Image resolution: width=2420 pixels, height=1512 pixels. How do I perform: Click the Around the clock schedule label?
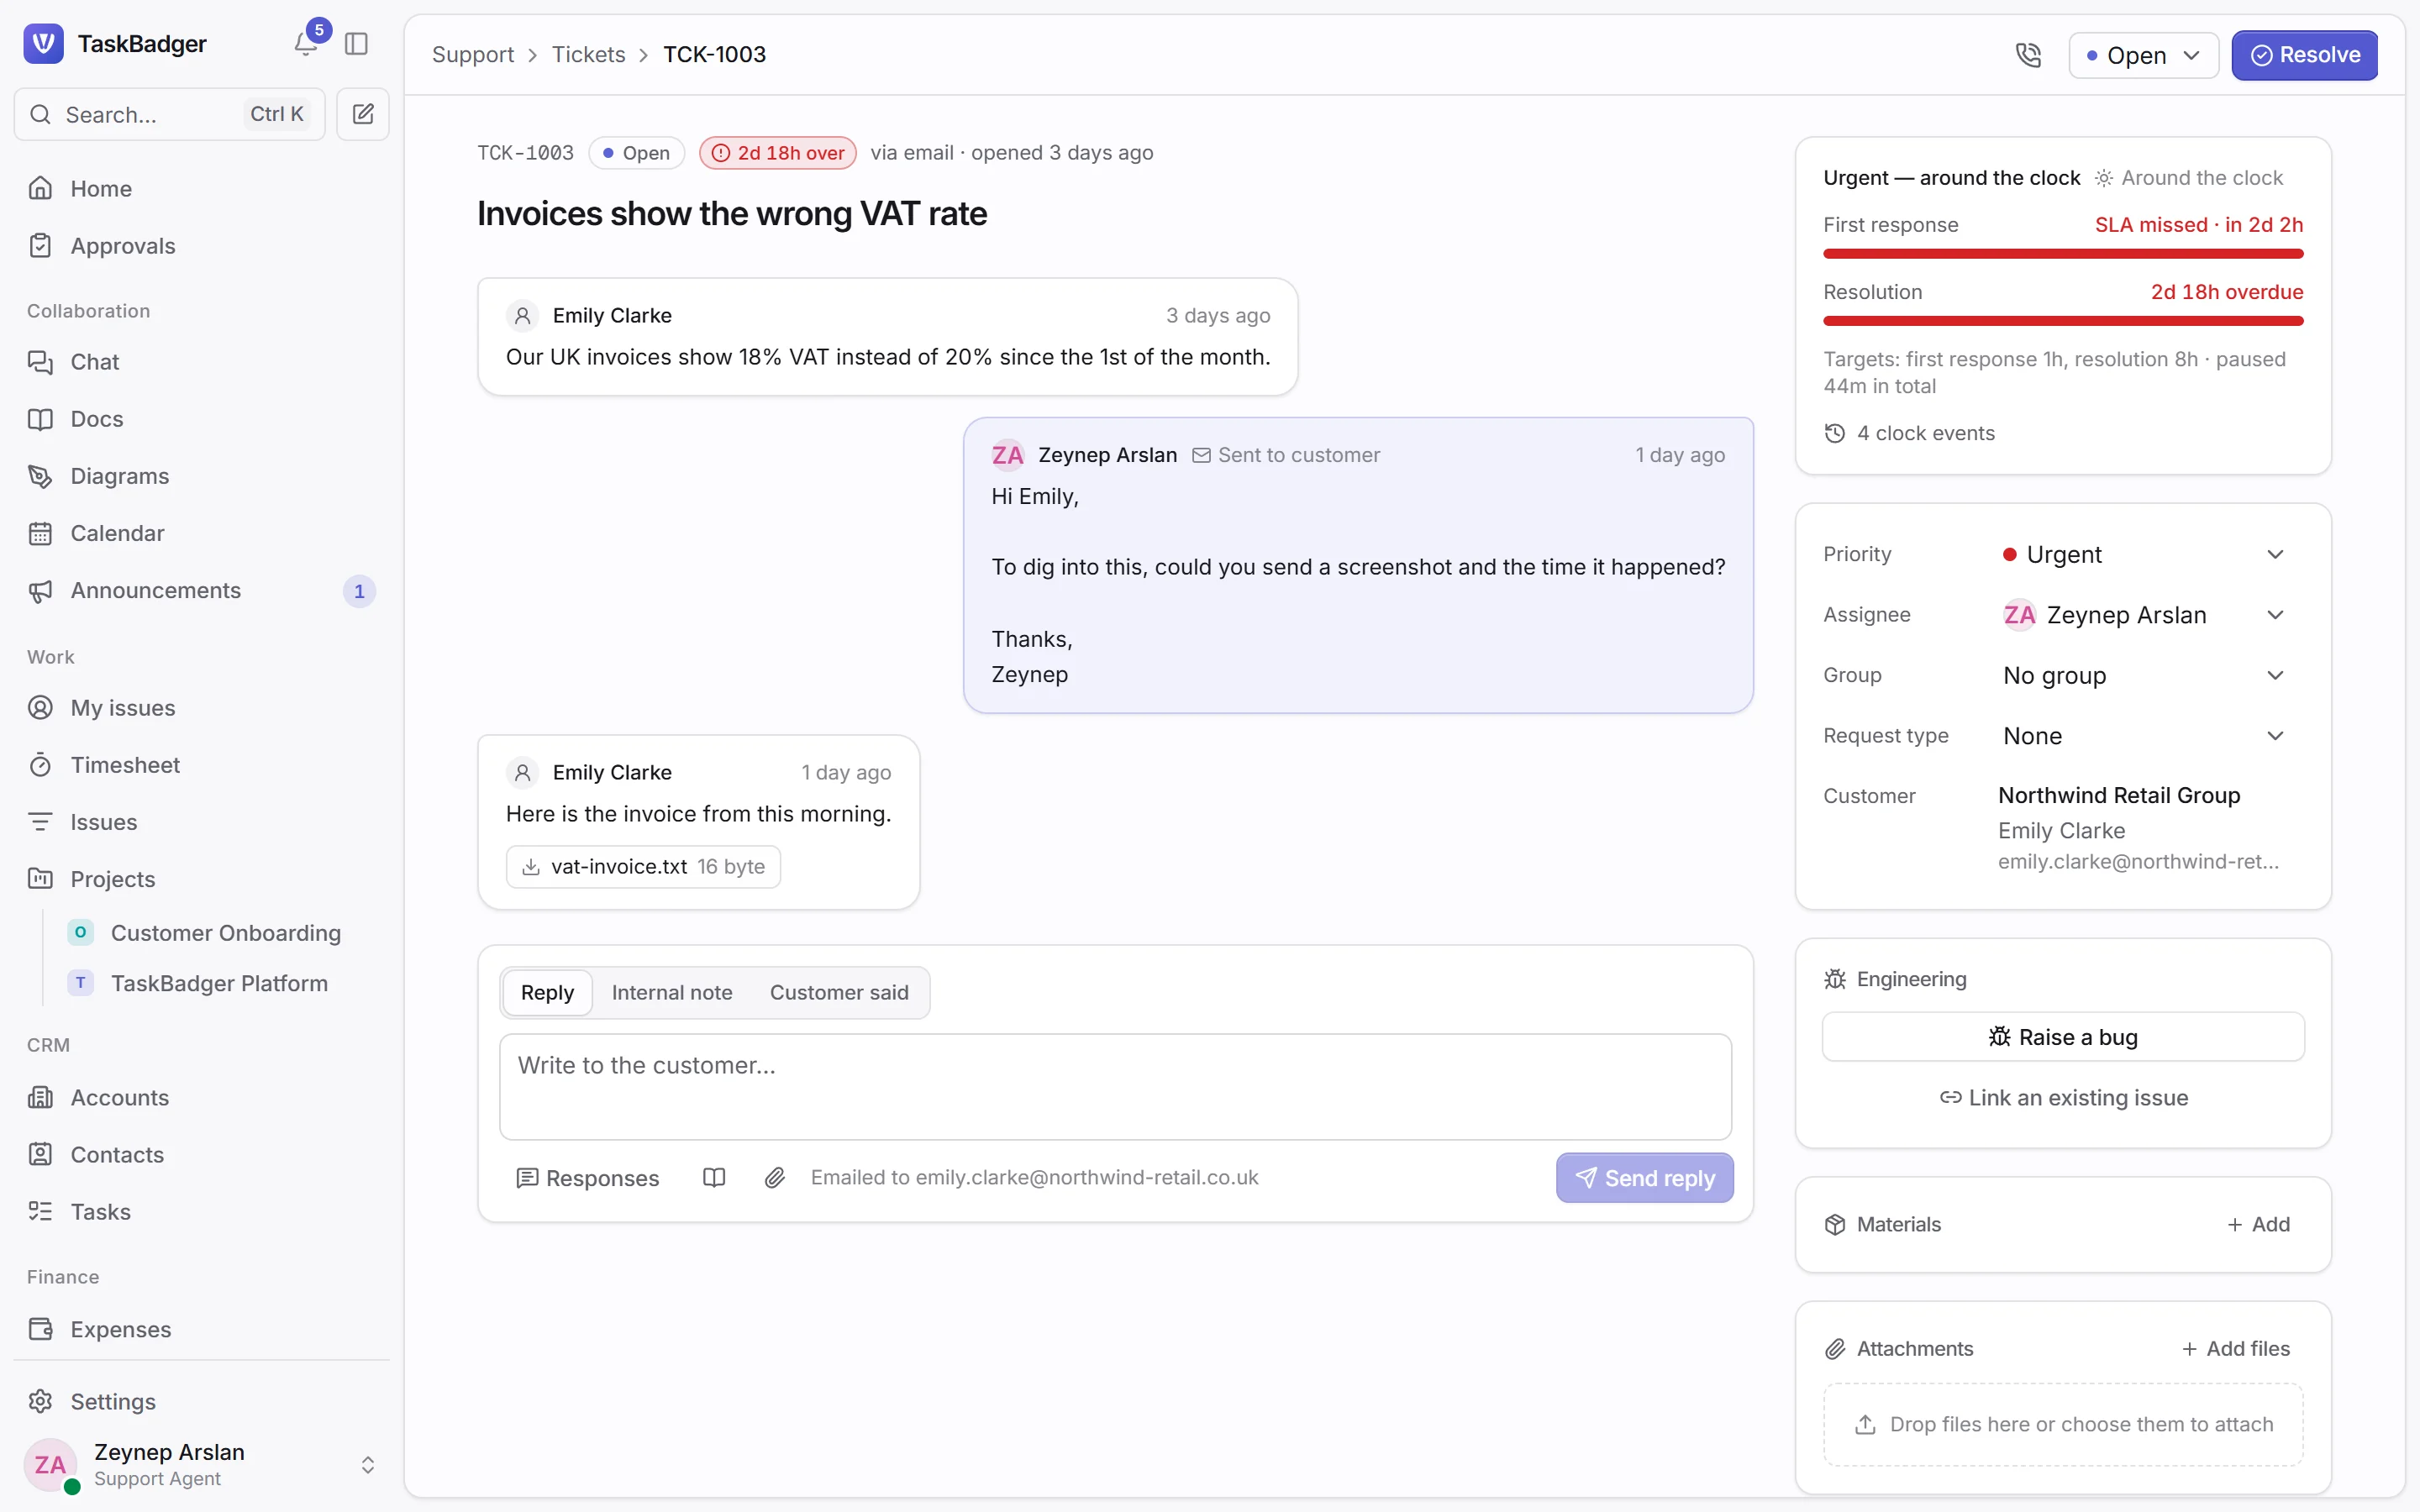click(x=2189, y=178)
